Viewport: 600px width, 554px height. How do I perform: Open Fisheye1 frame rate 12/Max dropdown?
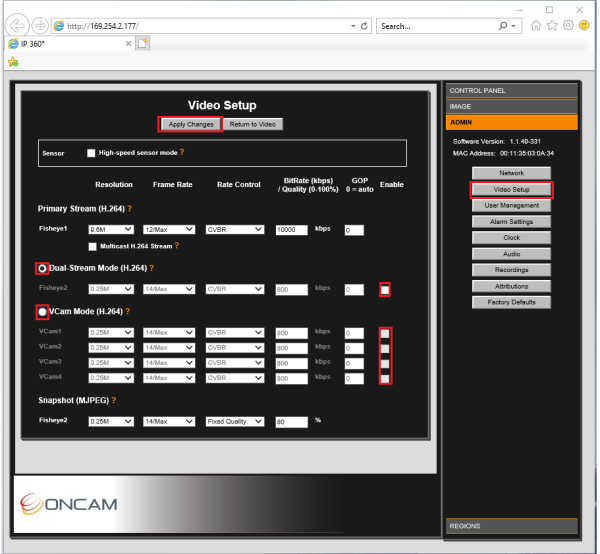[169, 230]
